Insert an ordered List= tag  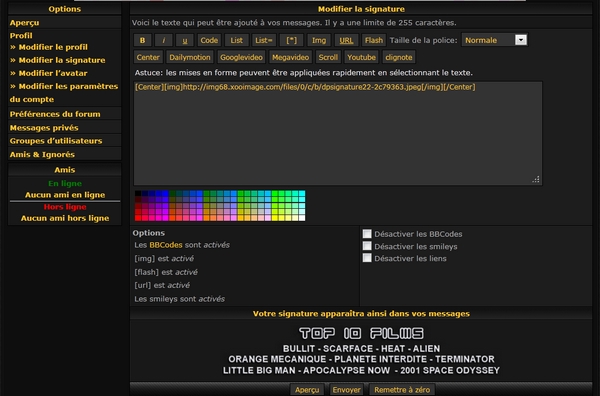(263, 40)
